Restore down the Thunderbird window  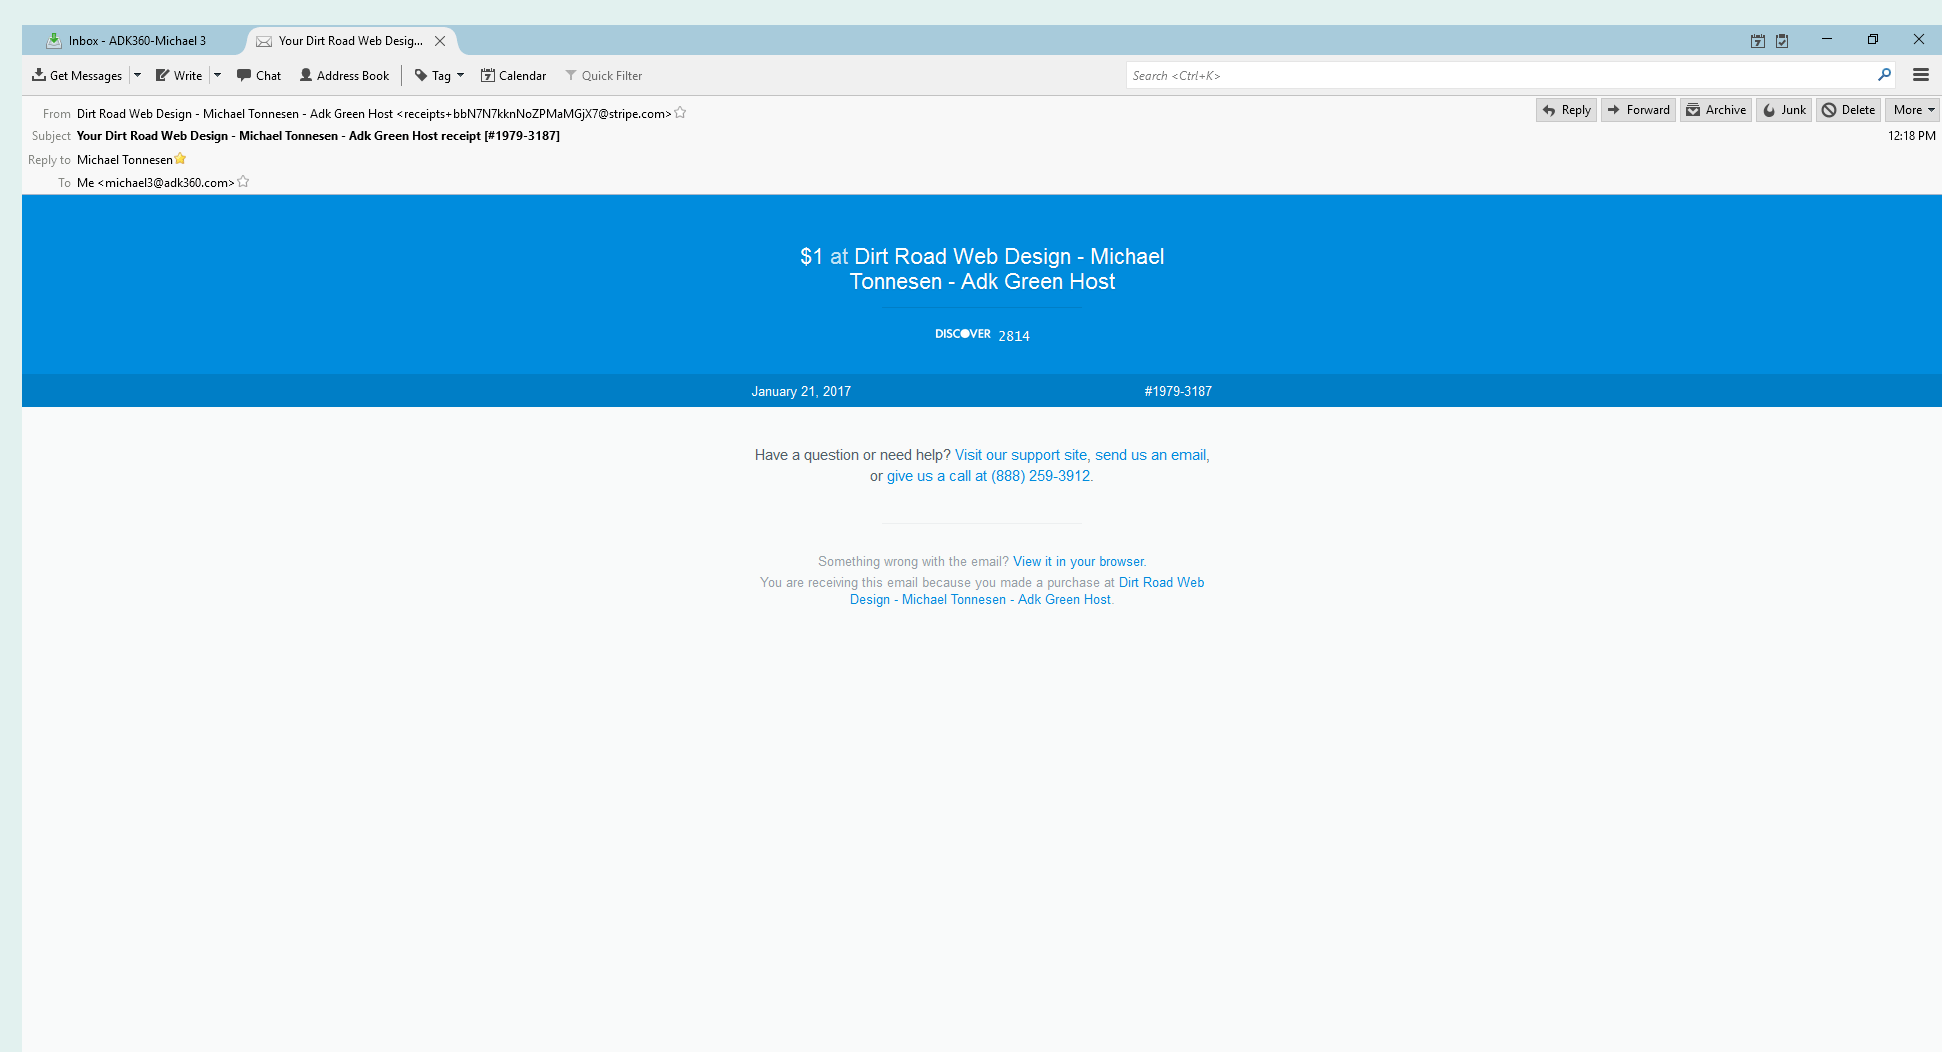(1873, 39)
